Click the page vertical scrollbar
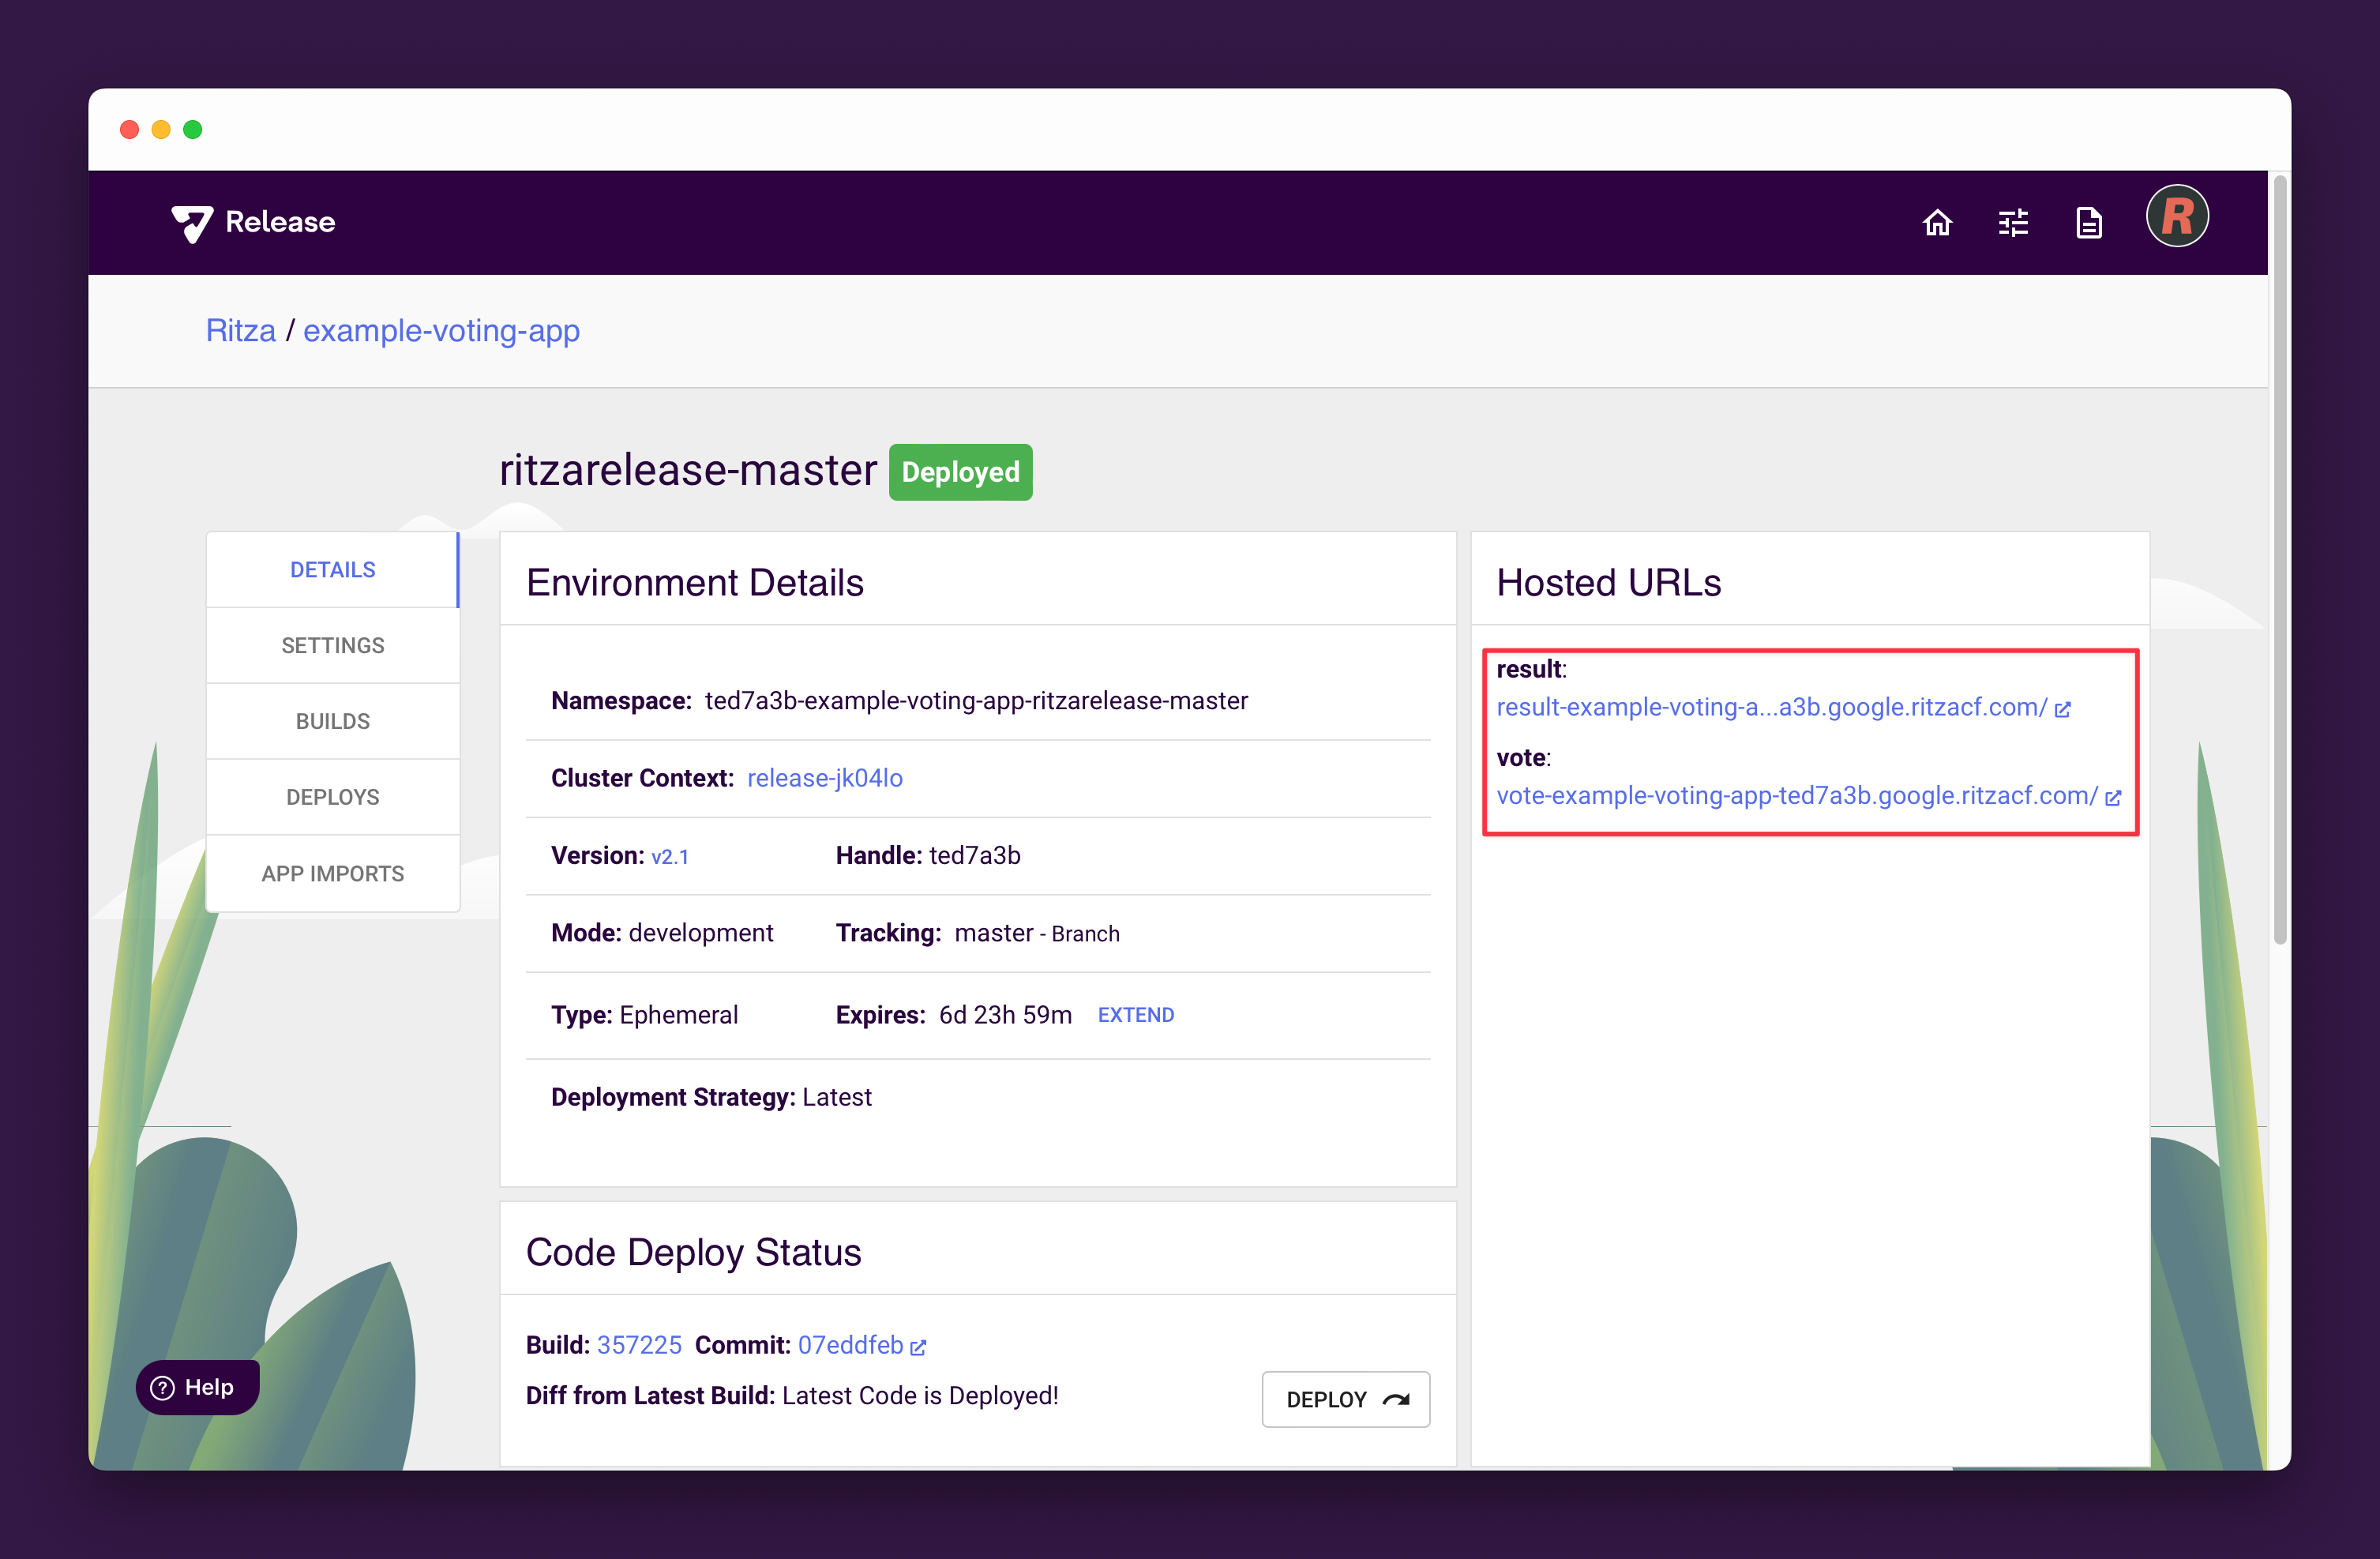2380x1559 pixels. pos(2279,560)
